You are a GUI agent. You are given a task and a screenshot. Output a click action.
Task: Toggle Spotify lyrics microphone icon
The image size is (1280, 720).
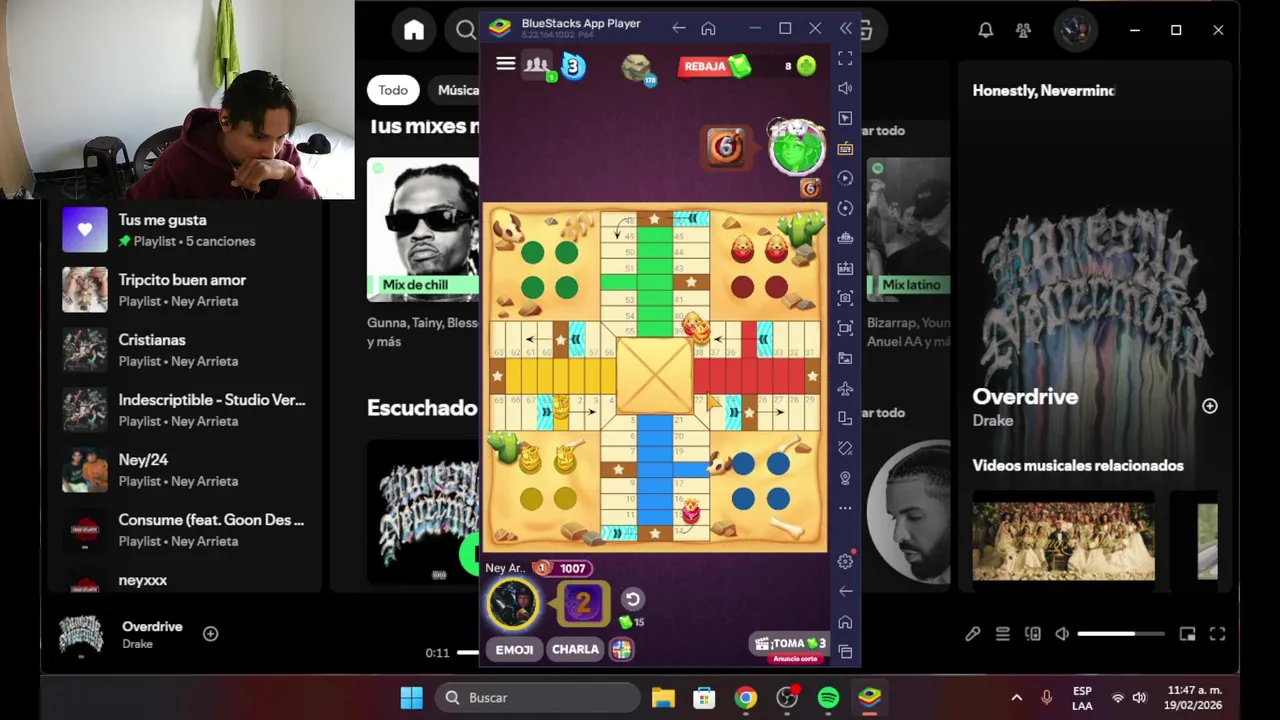tap(972, 634)
